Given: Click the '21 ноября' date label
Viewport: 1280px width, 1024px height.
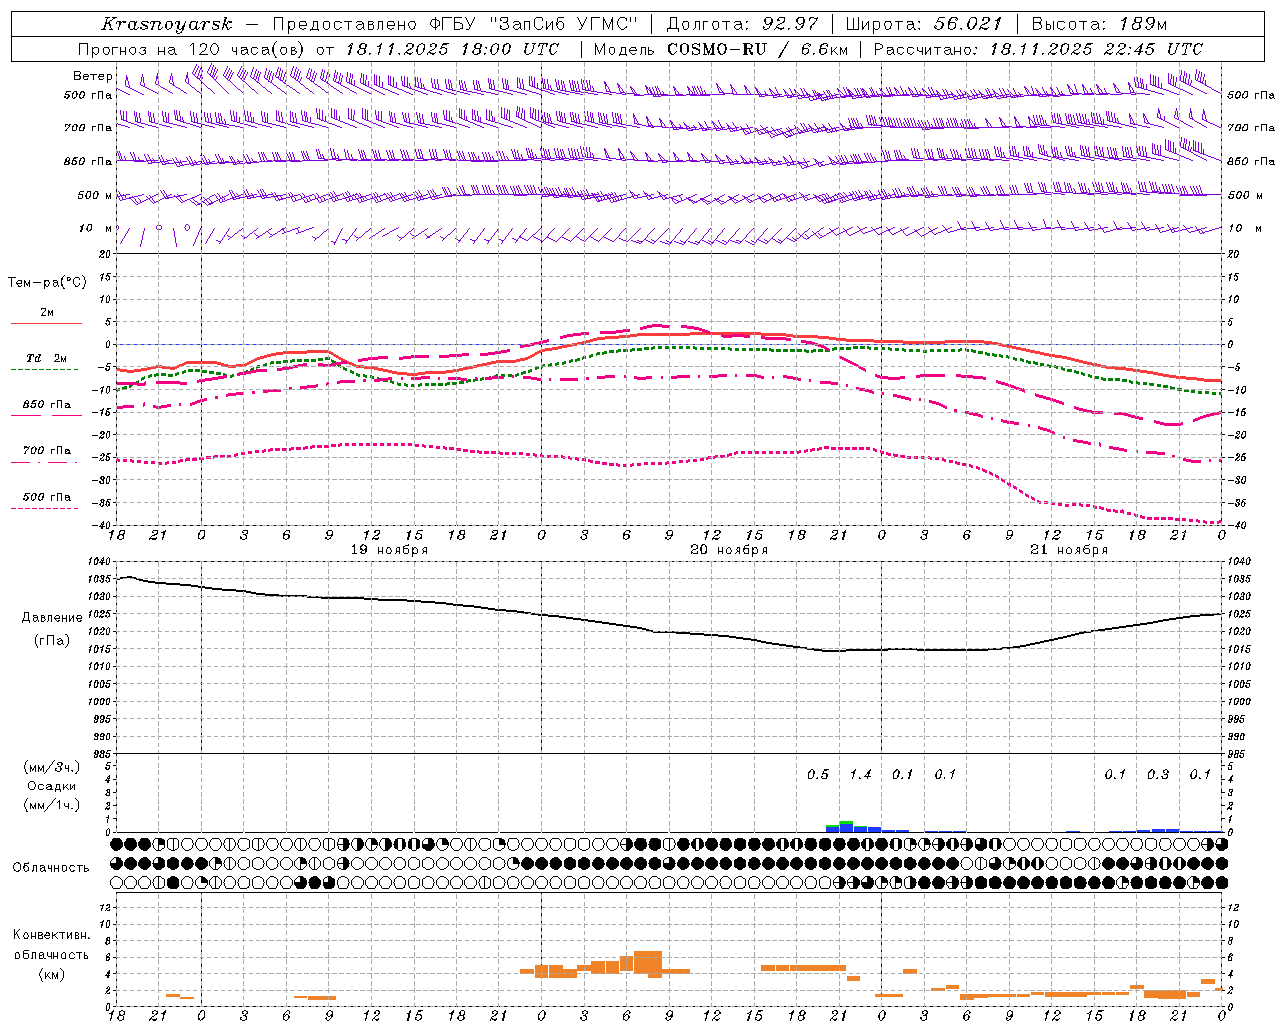Looking at the screenshot, I should (x=1069, y=550).
